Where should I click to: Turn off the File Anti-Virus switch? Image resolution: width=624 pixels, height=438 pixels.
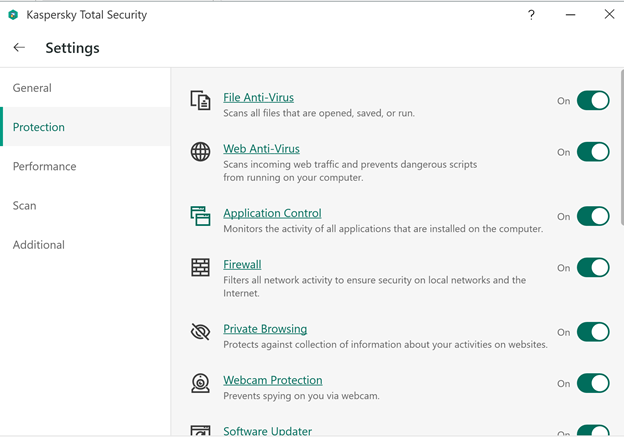pyautogui.click(x=593, y=100)
